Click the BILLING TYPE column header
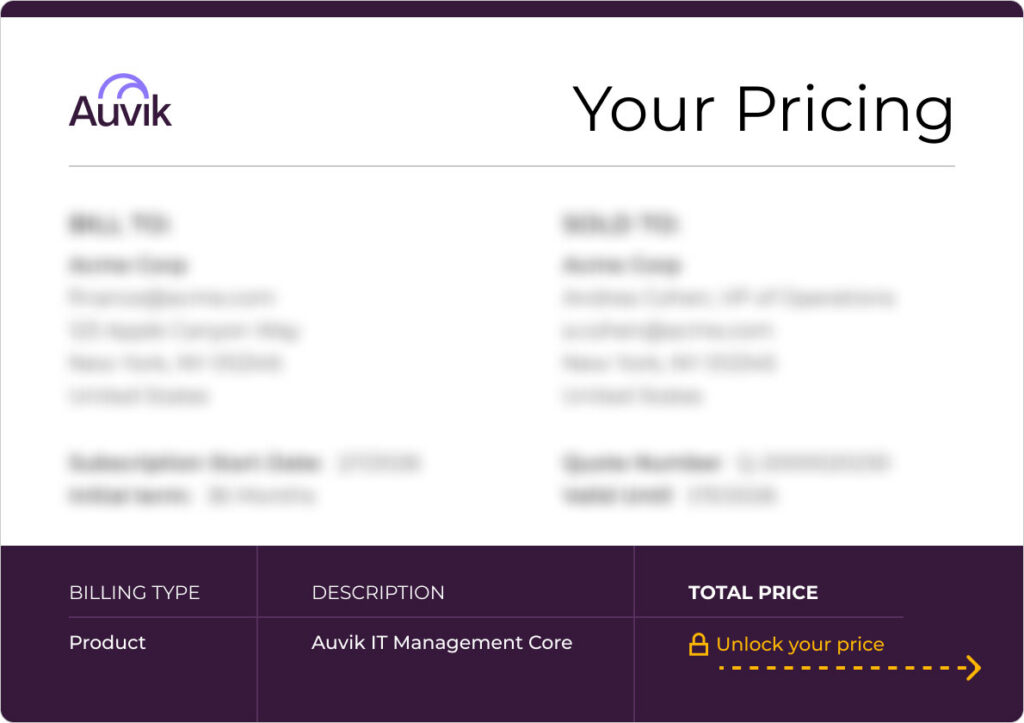This screenshot has height=723, width=1024. click(x=134, y=593)
